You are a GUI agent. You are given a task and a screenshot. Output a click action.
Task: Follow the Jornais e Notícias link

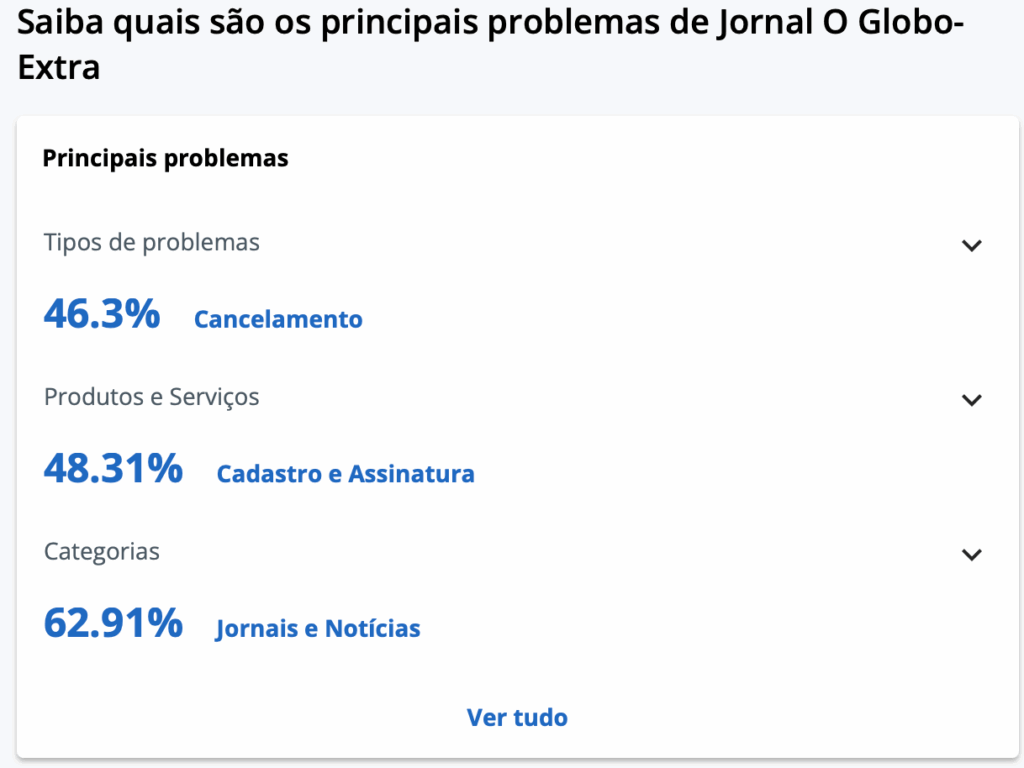point(318,628)
